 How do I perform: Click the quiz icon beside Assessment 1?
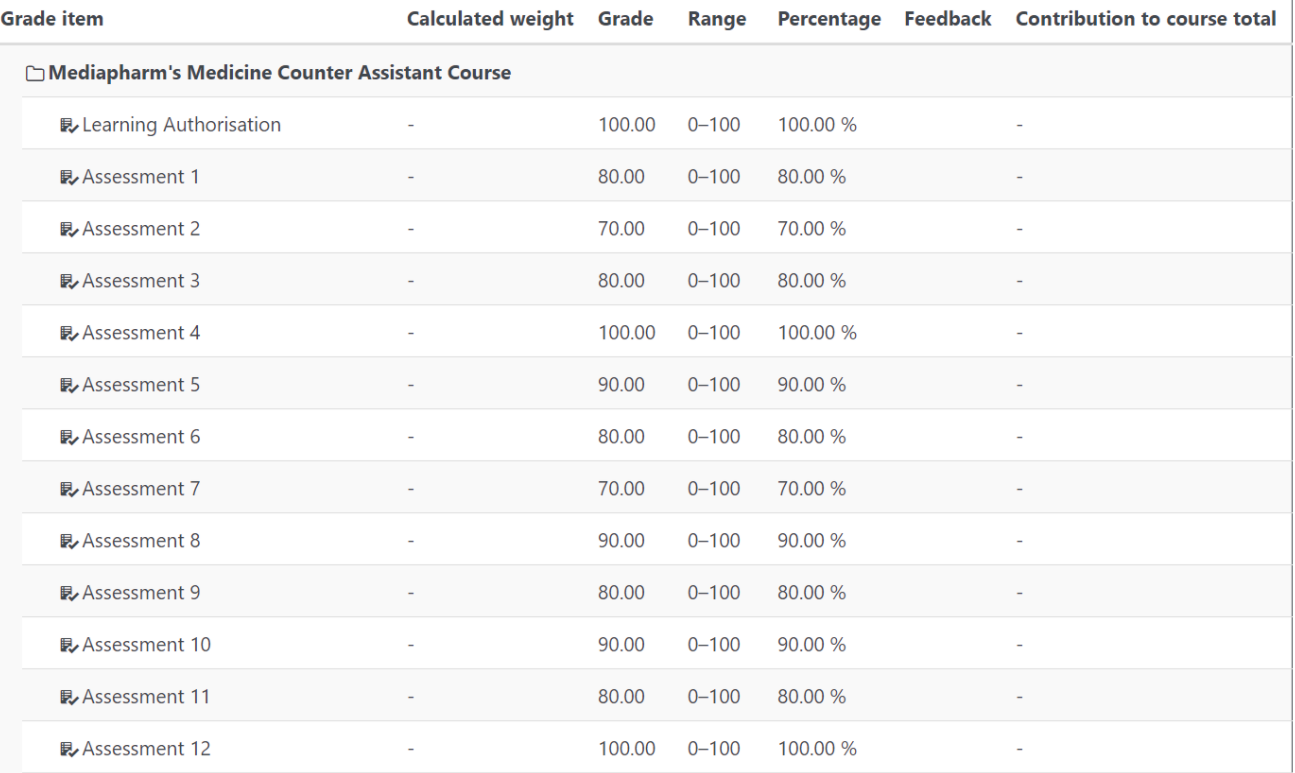(69, 178)
